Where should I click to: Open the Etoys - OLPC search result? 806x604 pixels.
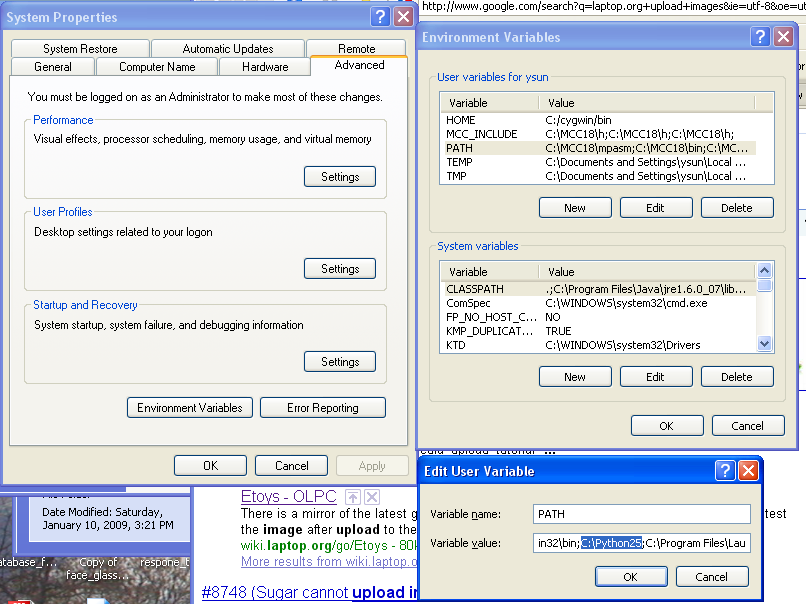point(289,497)
